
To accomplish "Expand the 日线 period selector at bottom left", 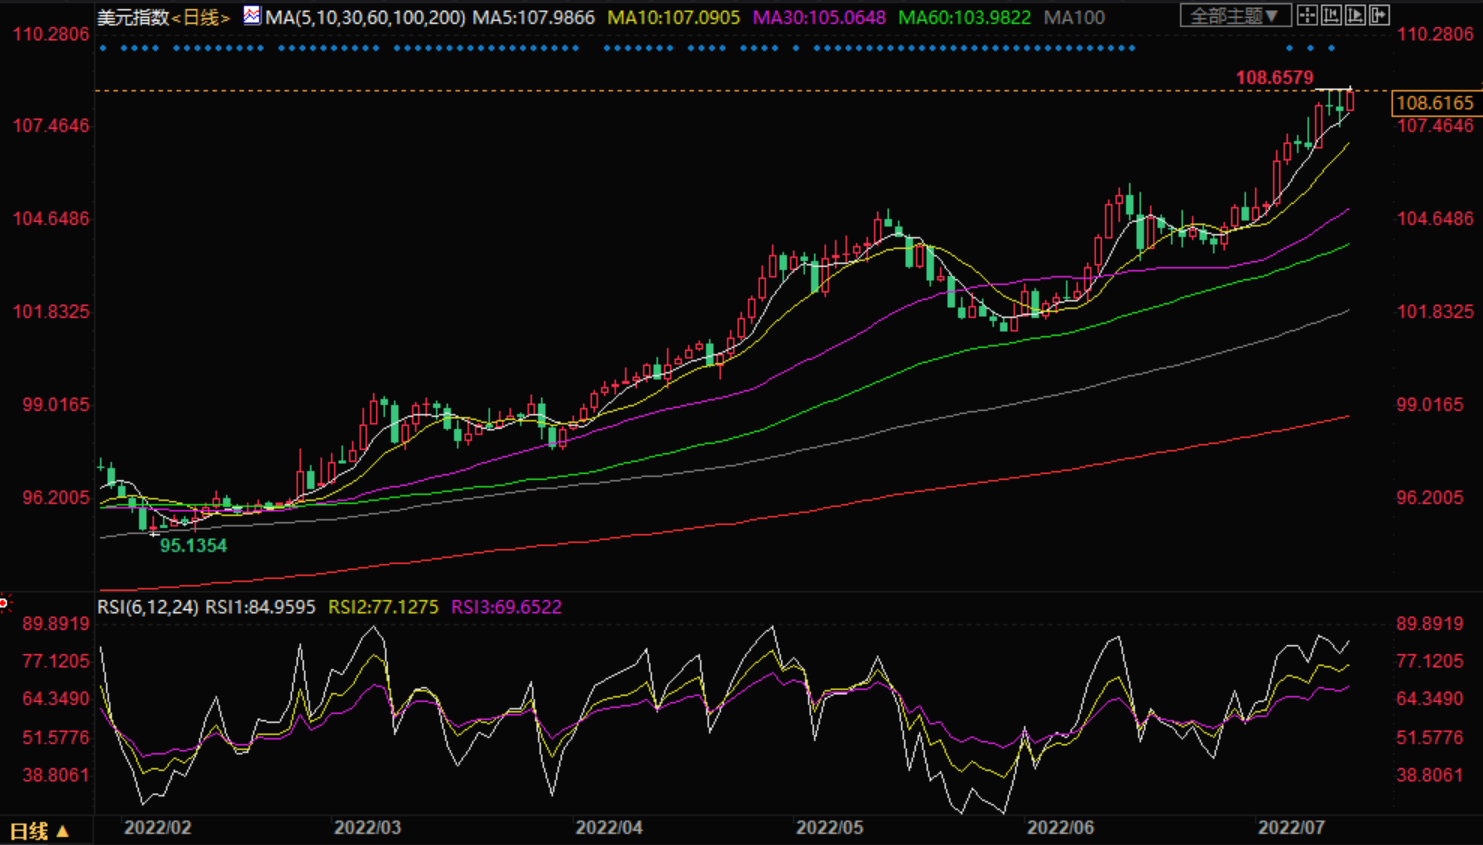I will click(39, 831).
